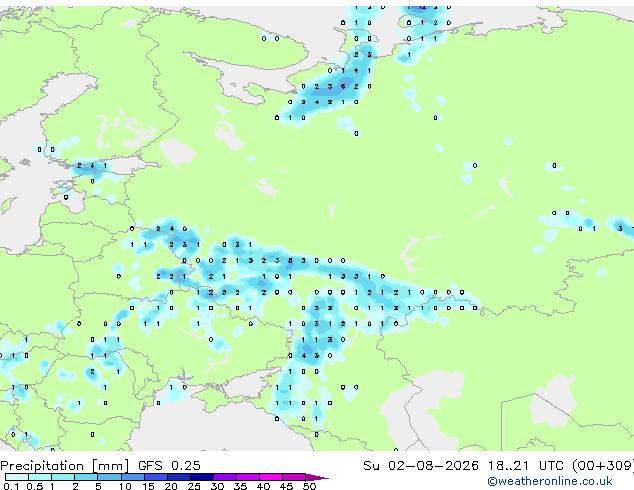The image size is (634, 490).
Task: Select the 25–30 mm dark blue swatch
Action: (x=201, y=477)
